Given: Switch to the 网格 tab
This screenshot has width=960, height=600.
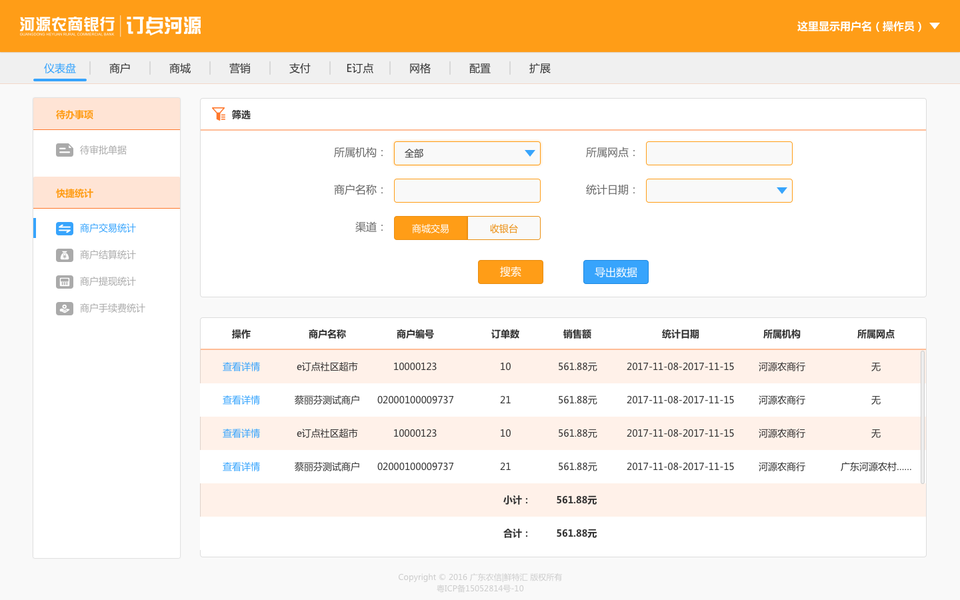Looking at the screenshot, I should [x=419, y=69].
